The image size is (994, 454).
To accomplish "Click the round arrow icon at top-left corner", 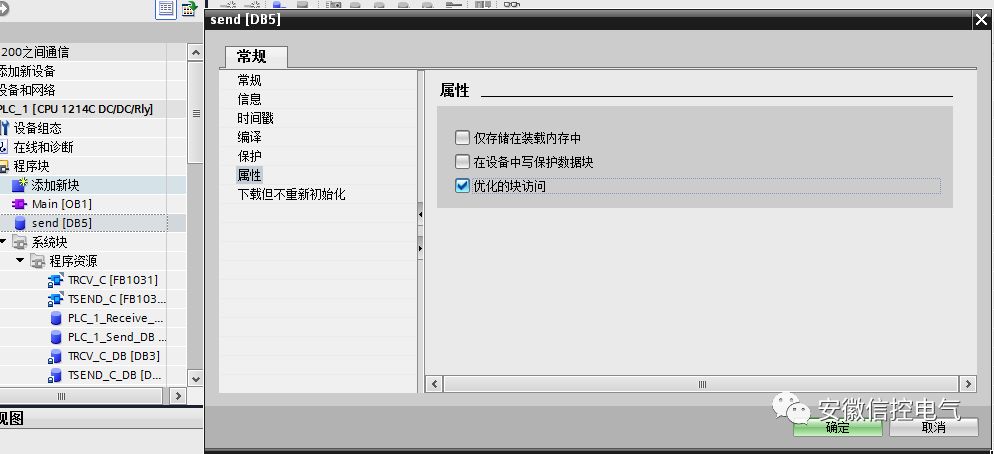I will click(x=4, y=9).
